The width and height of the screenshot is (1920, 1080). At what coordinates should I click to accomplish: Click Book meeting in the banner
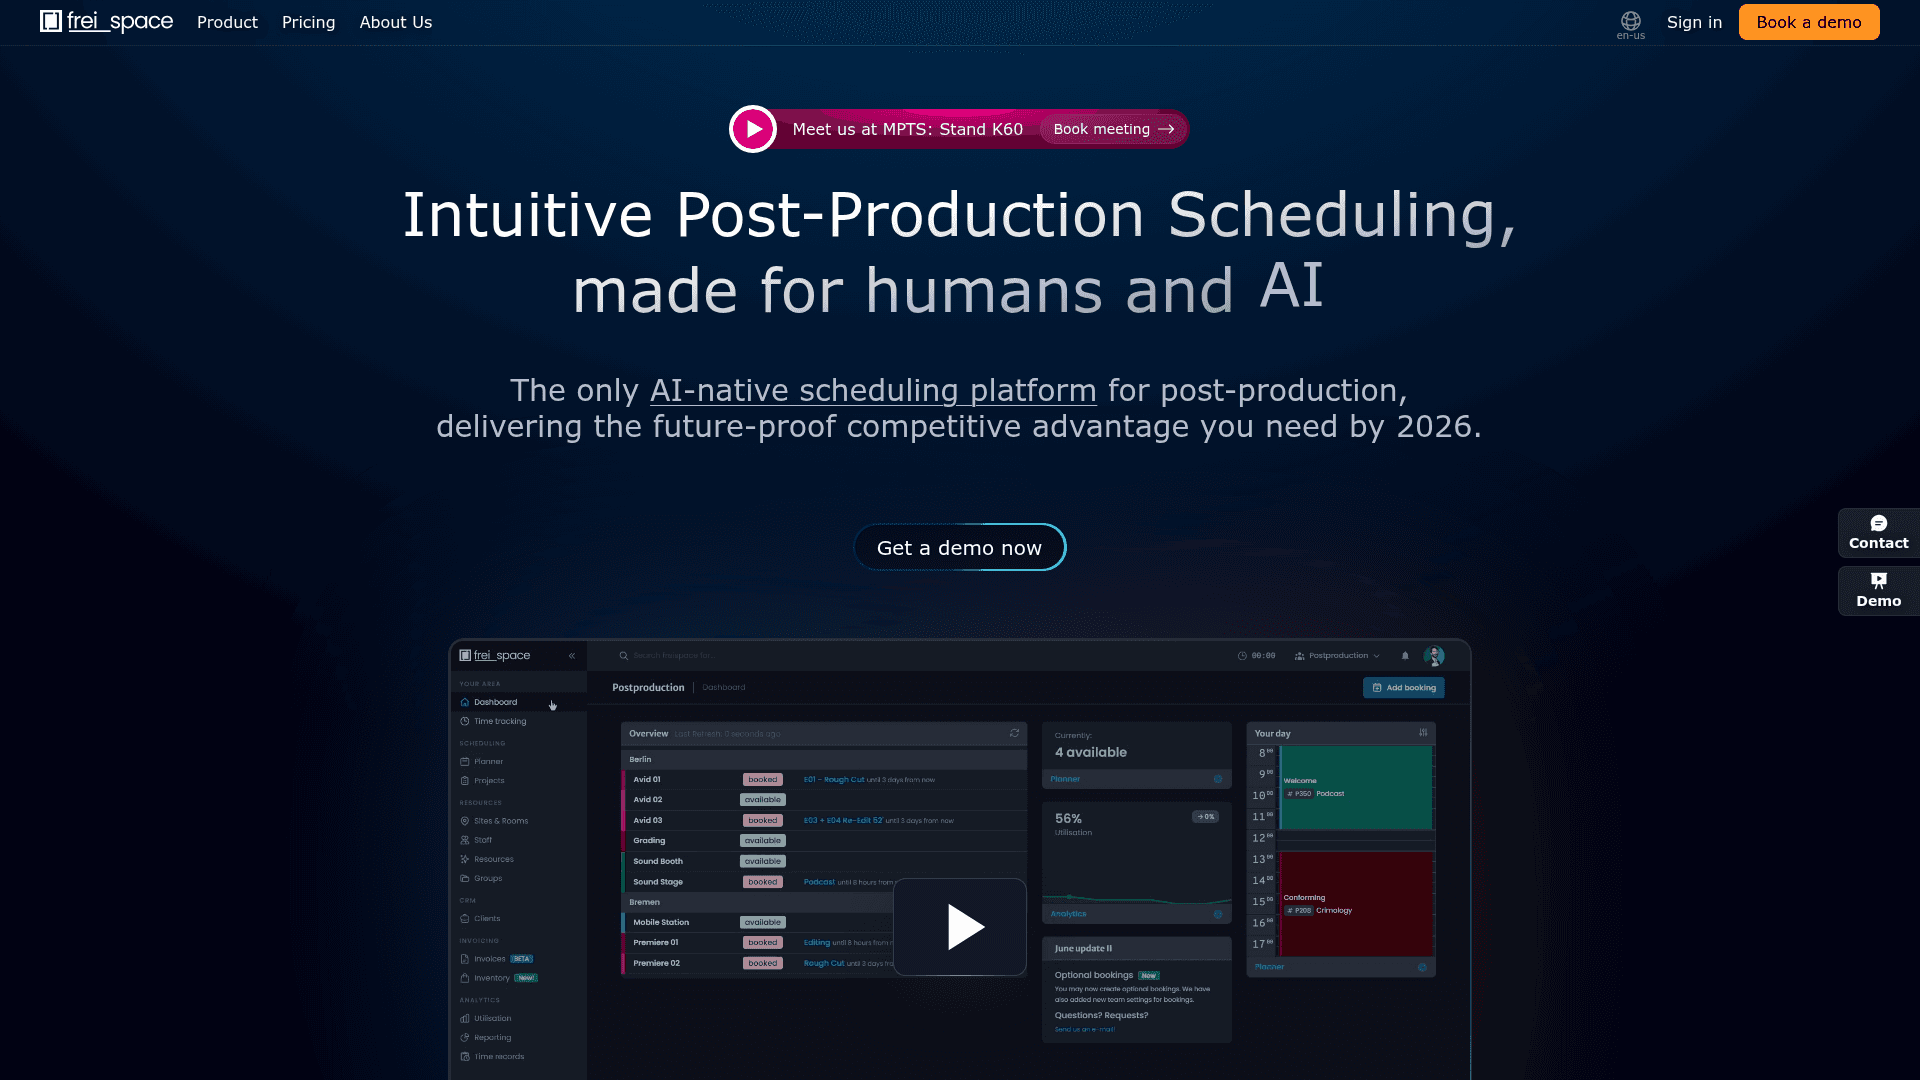(x=1113, y=129)
